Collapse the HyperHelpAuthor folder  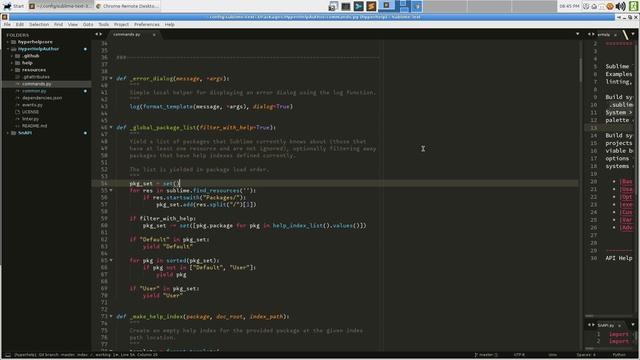coord(8,49)
